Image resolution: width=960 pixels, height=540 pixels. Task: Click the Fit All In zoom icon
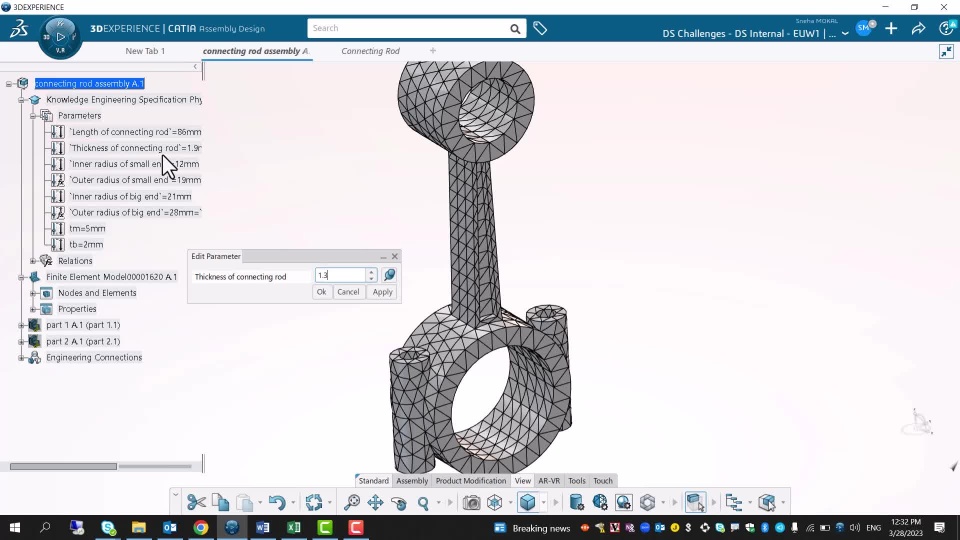pyautogui.click(x=351, y=503)
